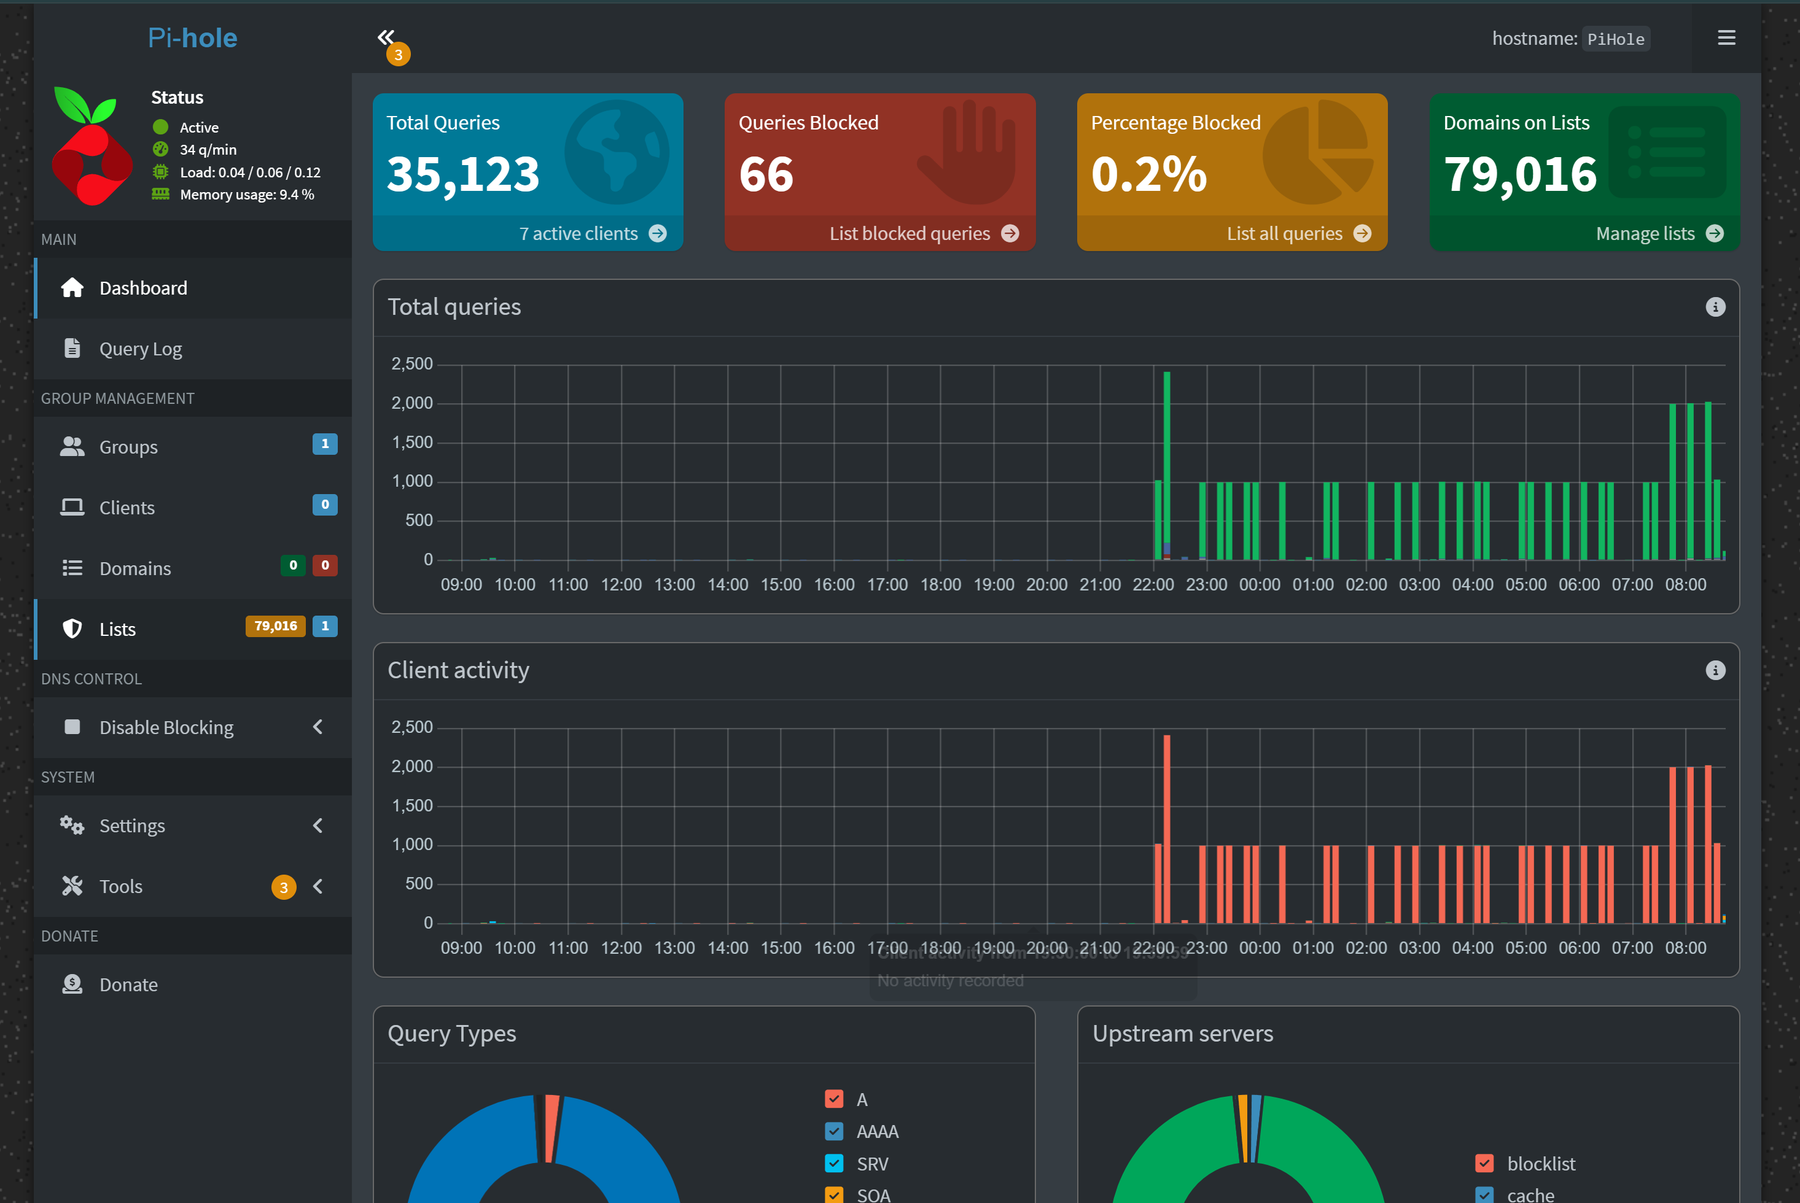Click the Query Log document icon
Image resolution: width=1800 pixels, height=1203 pixels.
point(72,348)
